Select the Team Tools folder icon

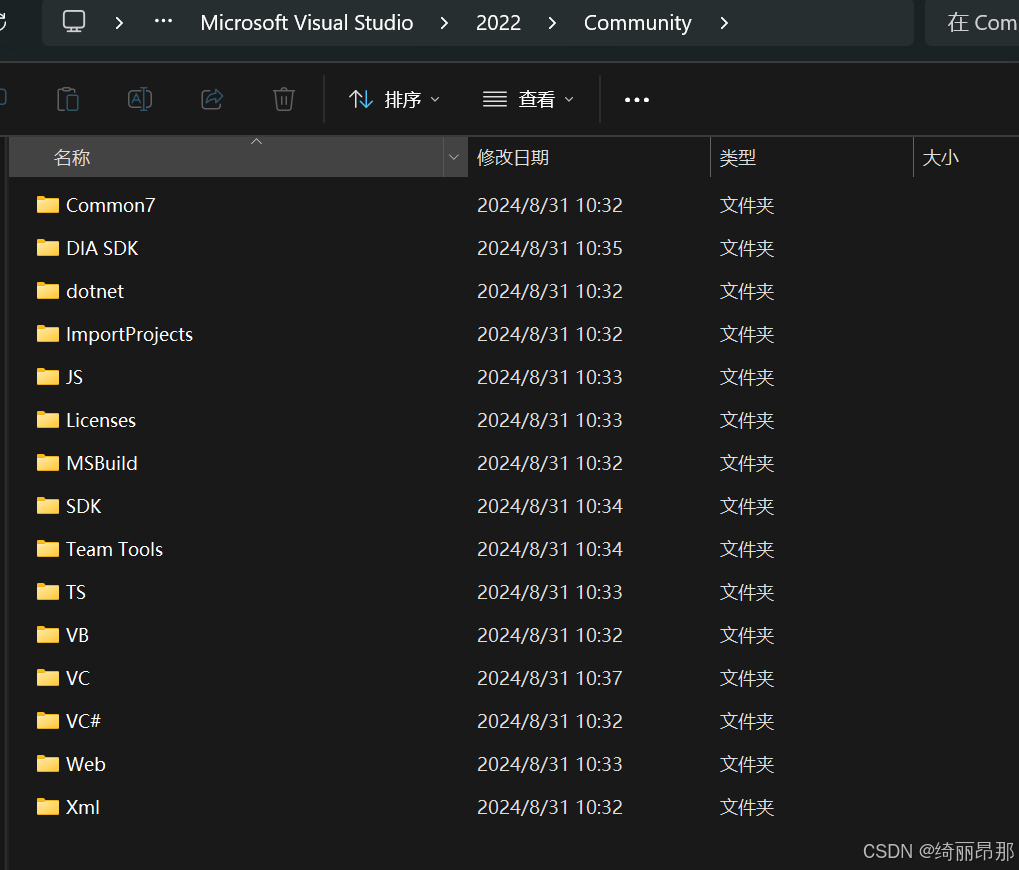pos(48,549)
